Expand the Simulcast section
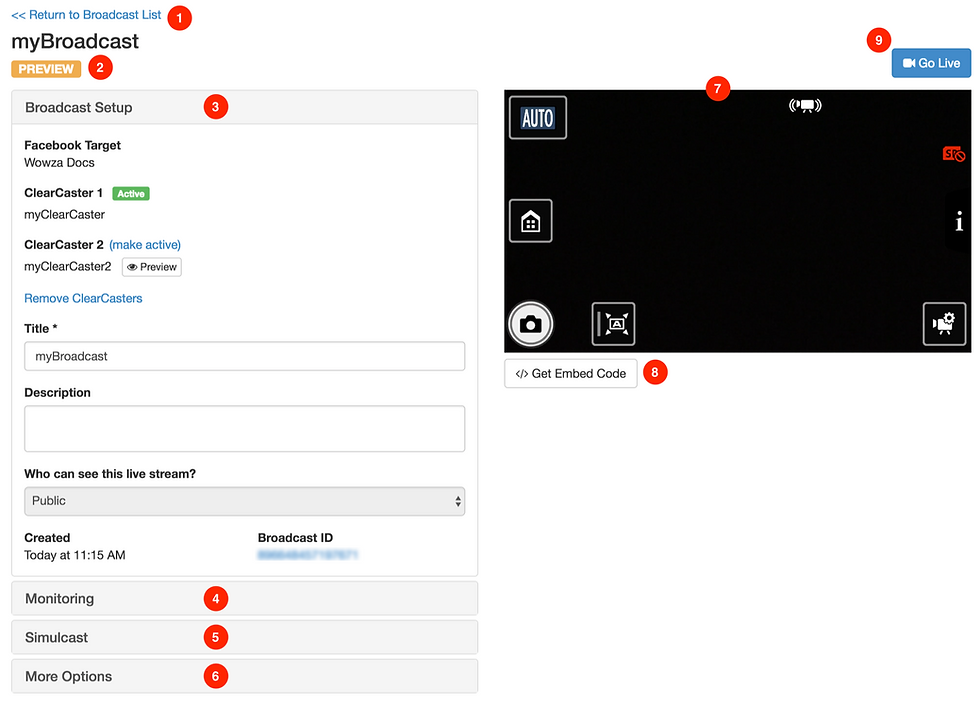This screenshot has height=701, width=980. tap(244, 637)
